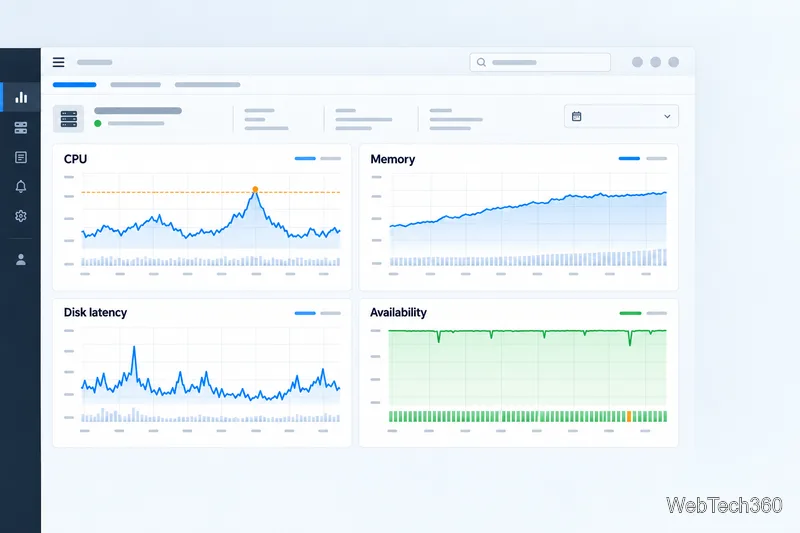Expand the date range dropdown chevron
This screenshot has width=800, height=533.
(x=667, y=117)
